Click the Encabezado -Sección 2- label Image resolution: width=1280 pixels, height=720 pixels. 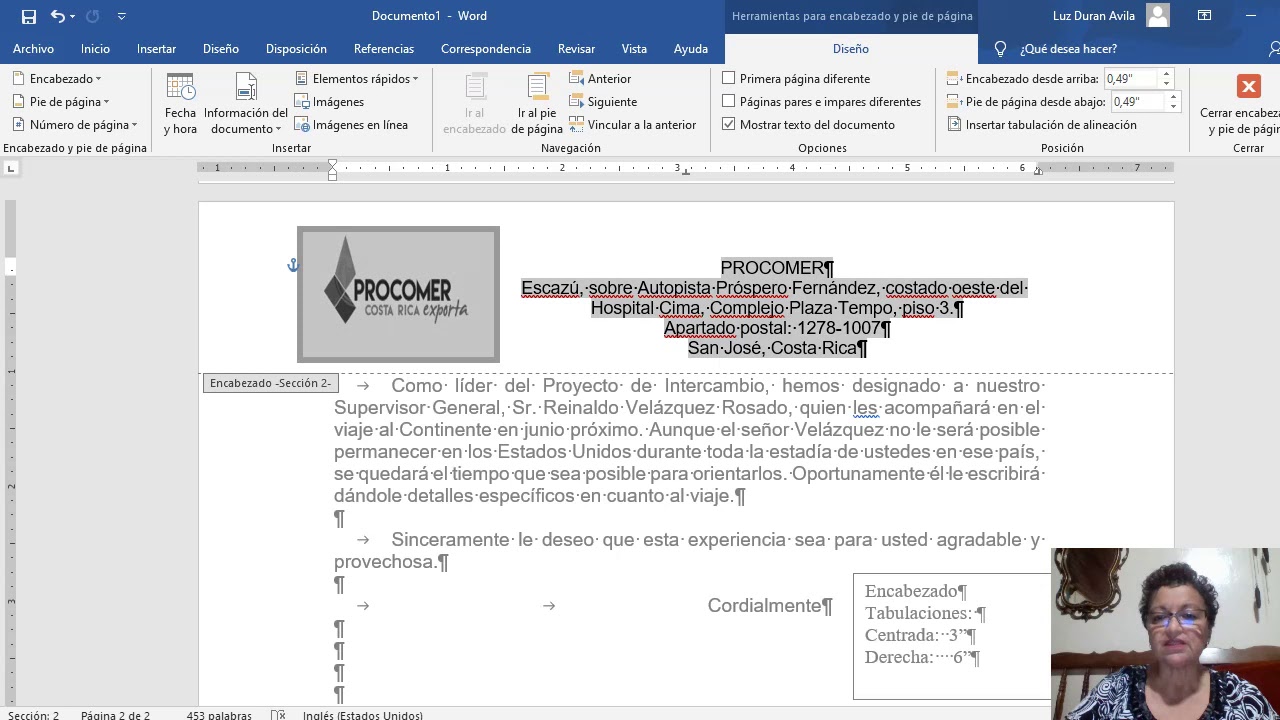[270, 383]
